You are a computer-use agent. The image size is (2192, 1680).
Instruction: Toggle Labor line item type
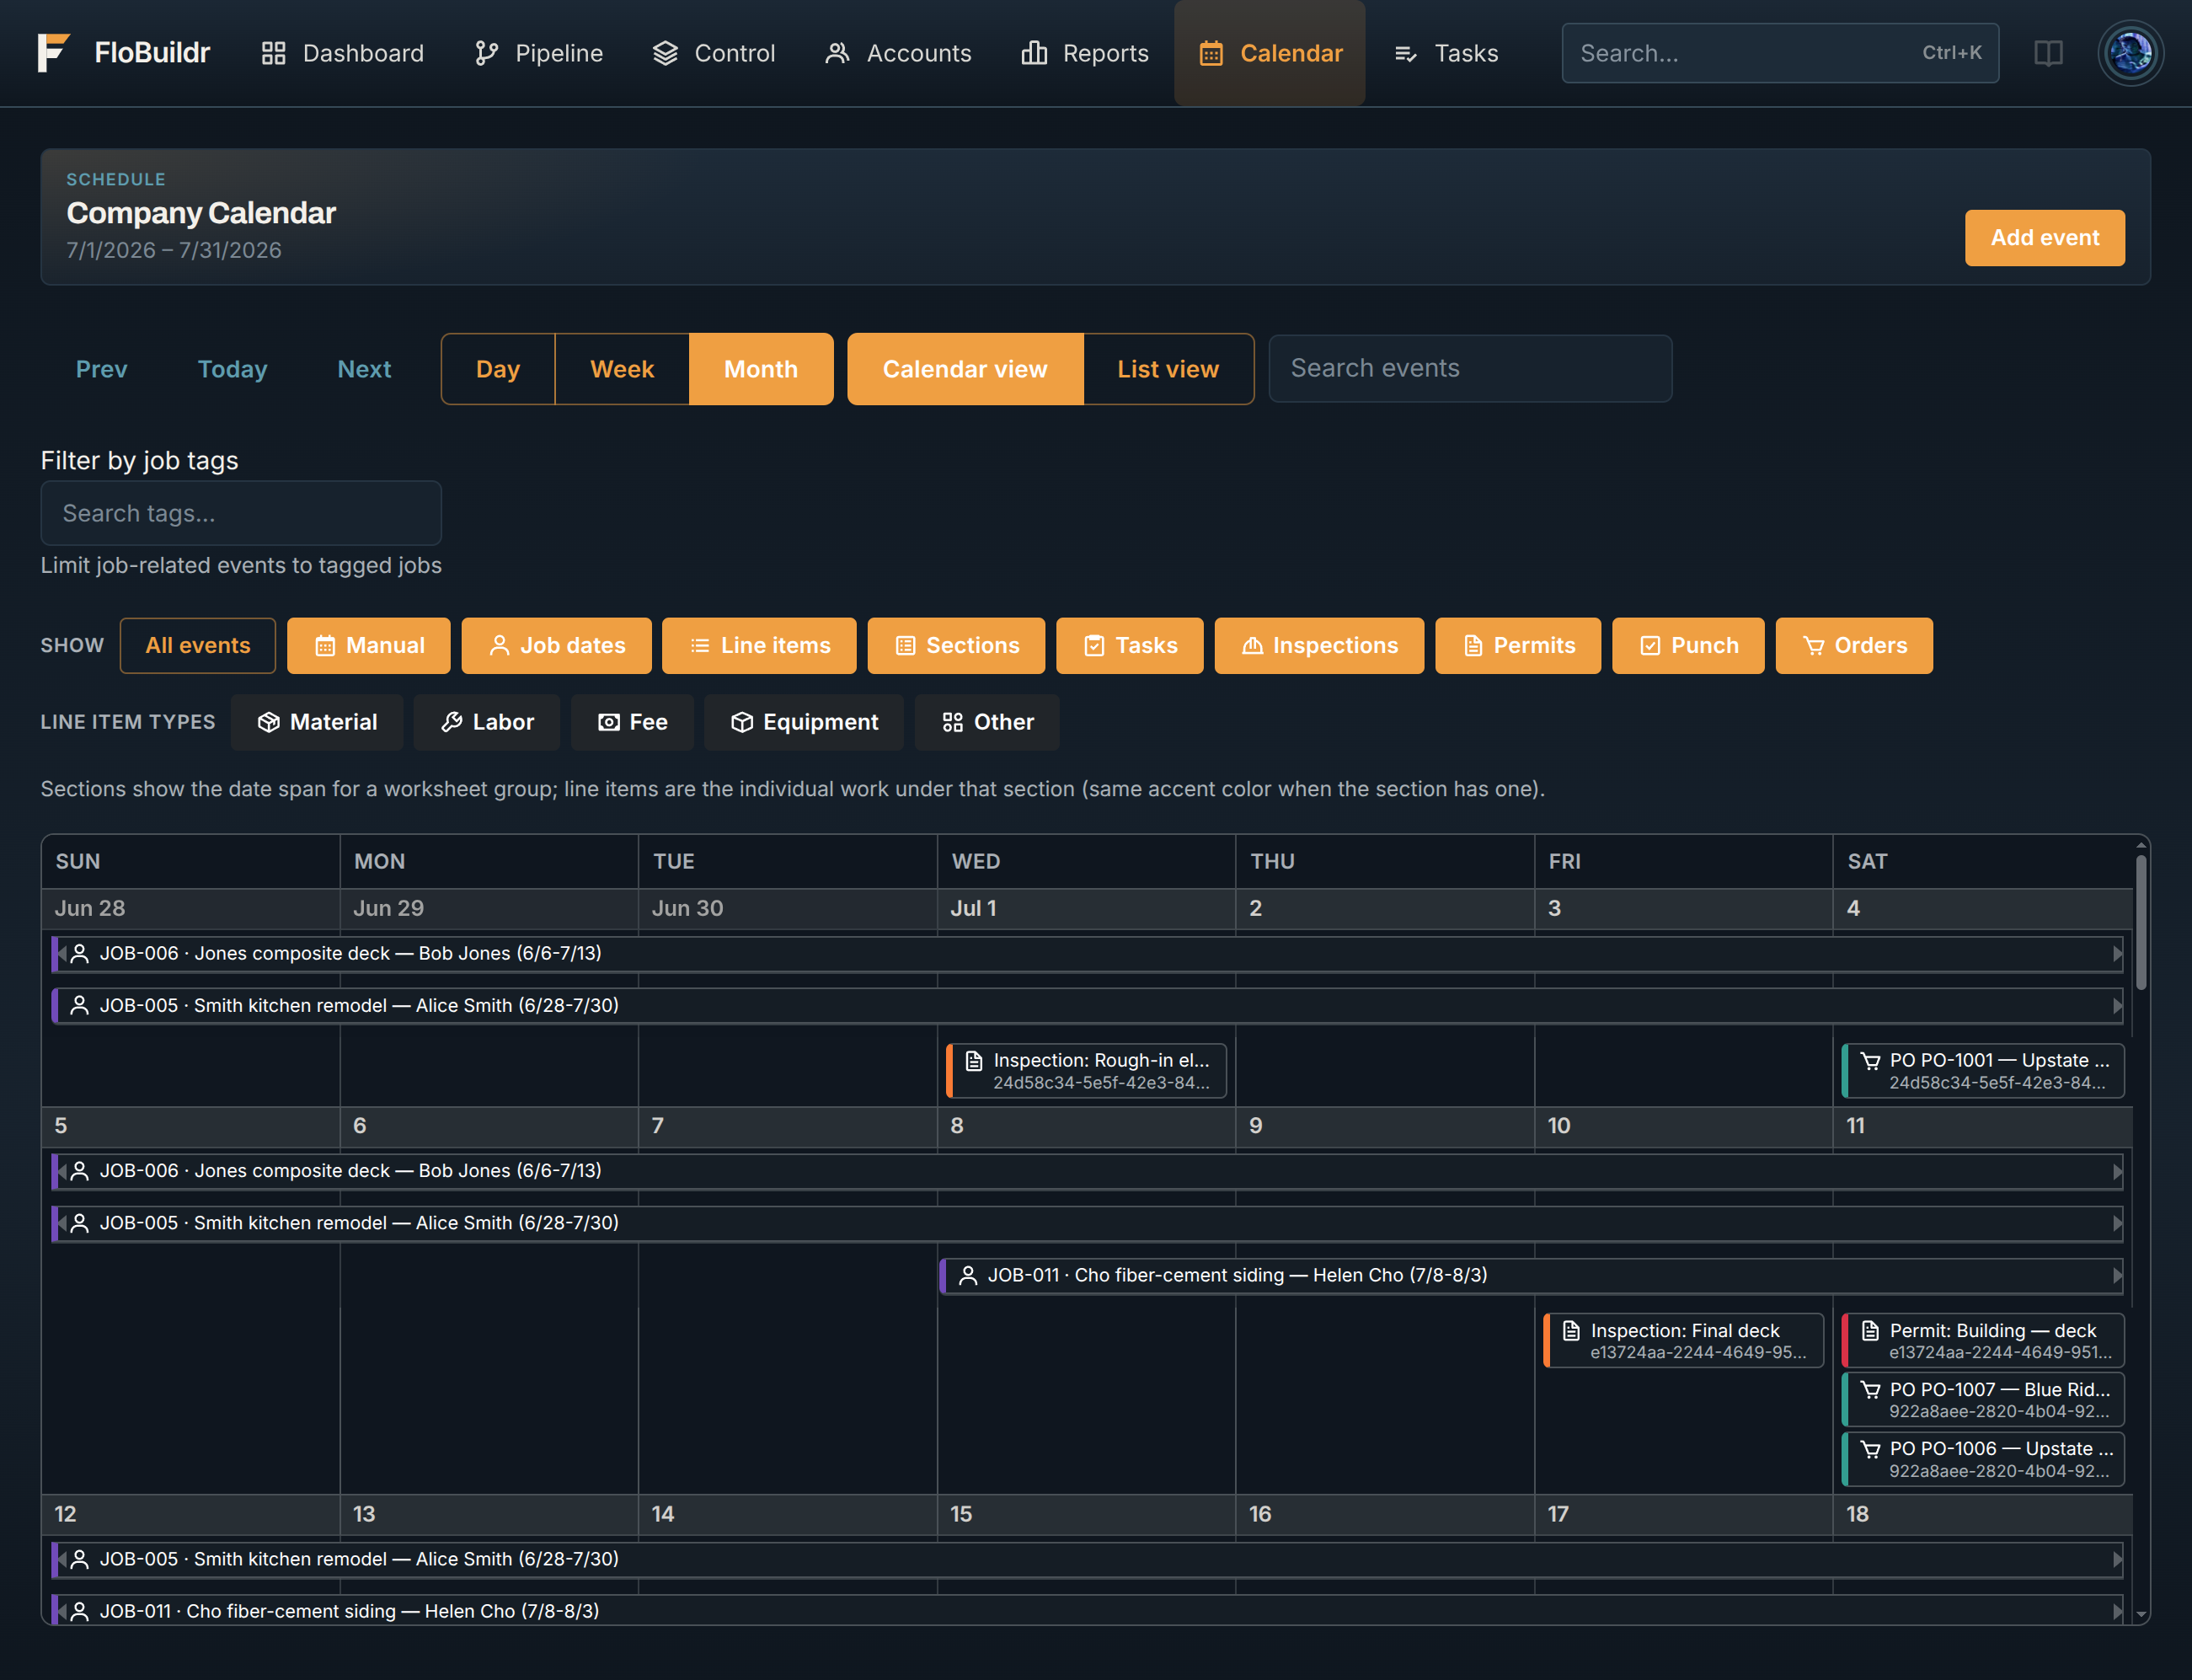[x=487, y=723]
